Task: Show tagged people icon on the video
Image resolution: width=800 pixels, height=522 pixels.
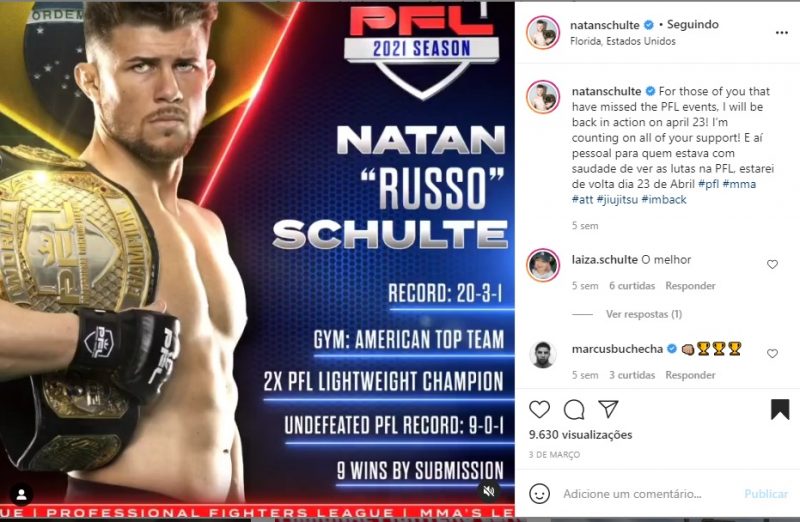Action: point(22,493)
